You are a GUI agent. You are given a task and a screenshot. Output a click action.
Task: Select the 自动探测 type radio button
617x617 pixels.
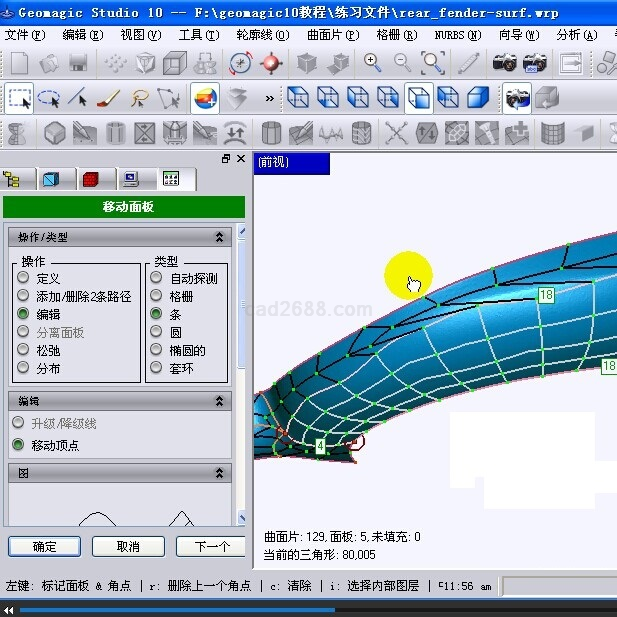tap(156, 278)
